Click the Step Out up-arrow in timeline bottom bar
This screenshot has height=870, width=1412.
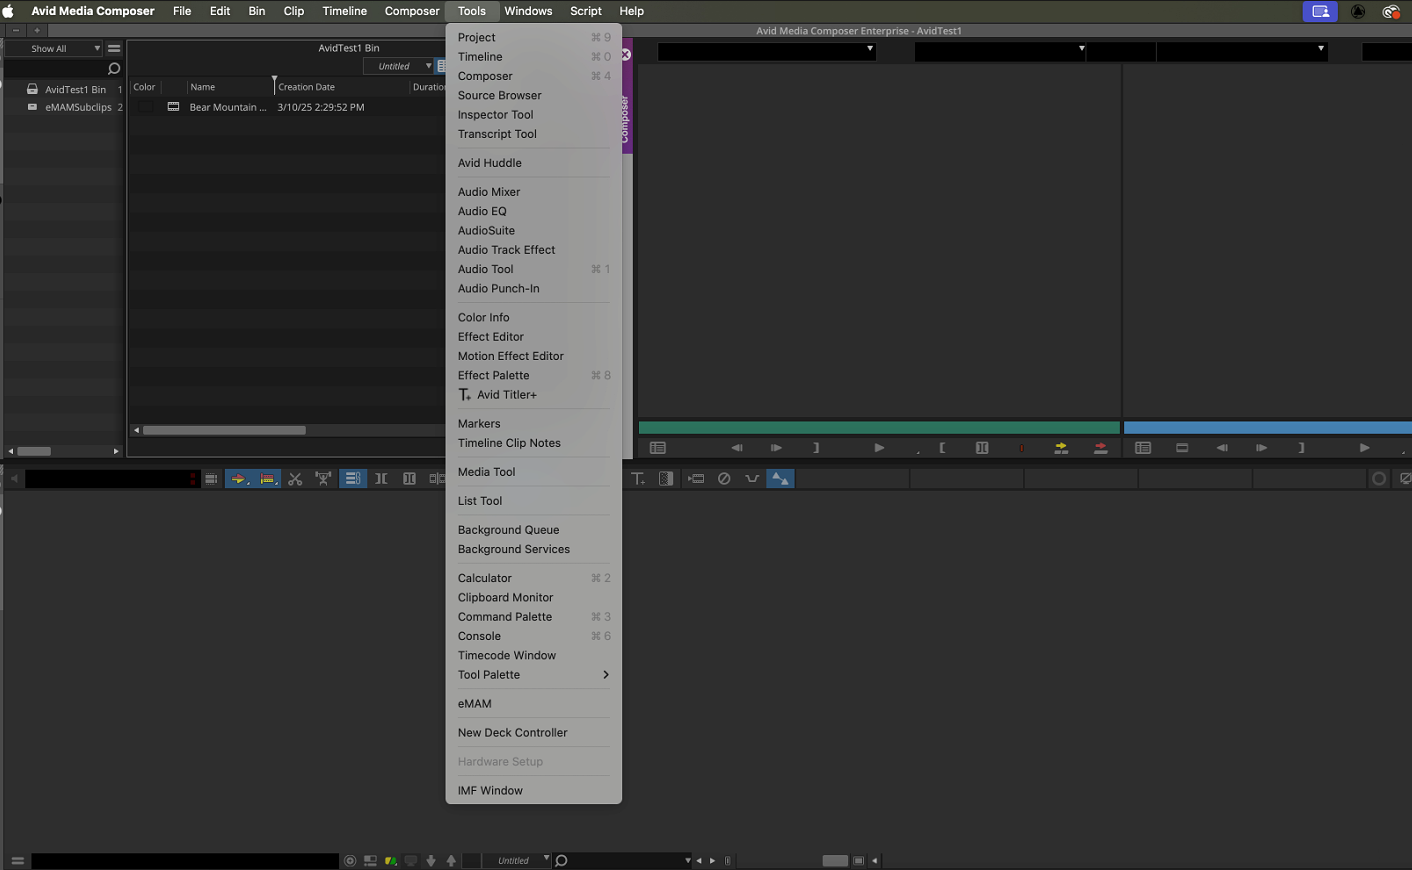point(451,860)
